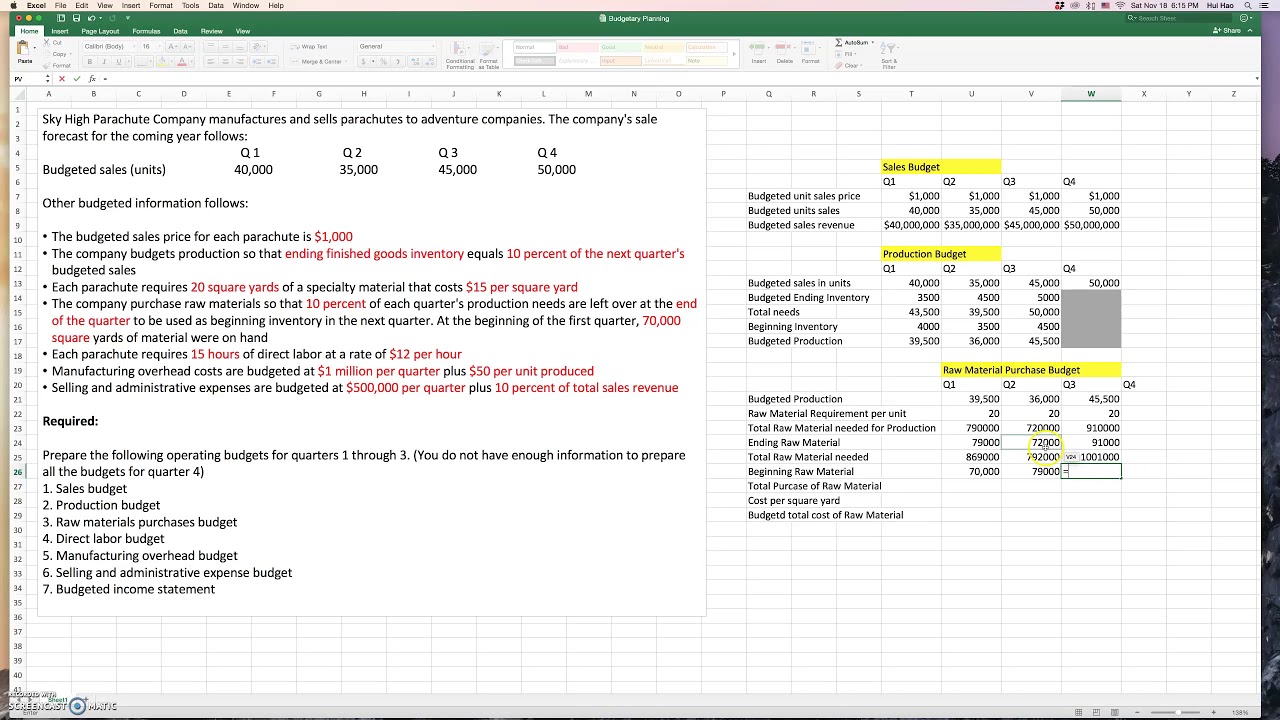Open the Merge & Center dropdown arrow
Screen dimensions: 1280x720
[348, 62]
